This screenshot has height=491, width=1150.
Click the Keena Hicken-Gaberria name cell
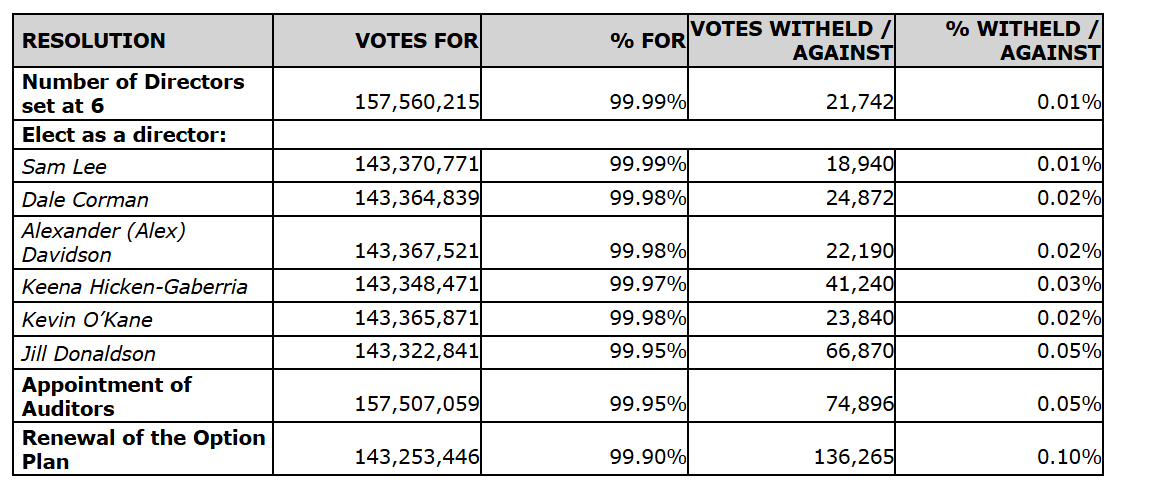pyautogui.click(x=134, y=287)
